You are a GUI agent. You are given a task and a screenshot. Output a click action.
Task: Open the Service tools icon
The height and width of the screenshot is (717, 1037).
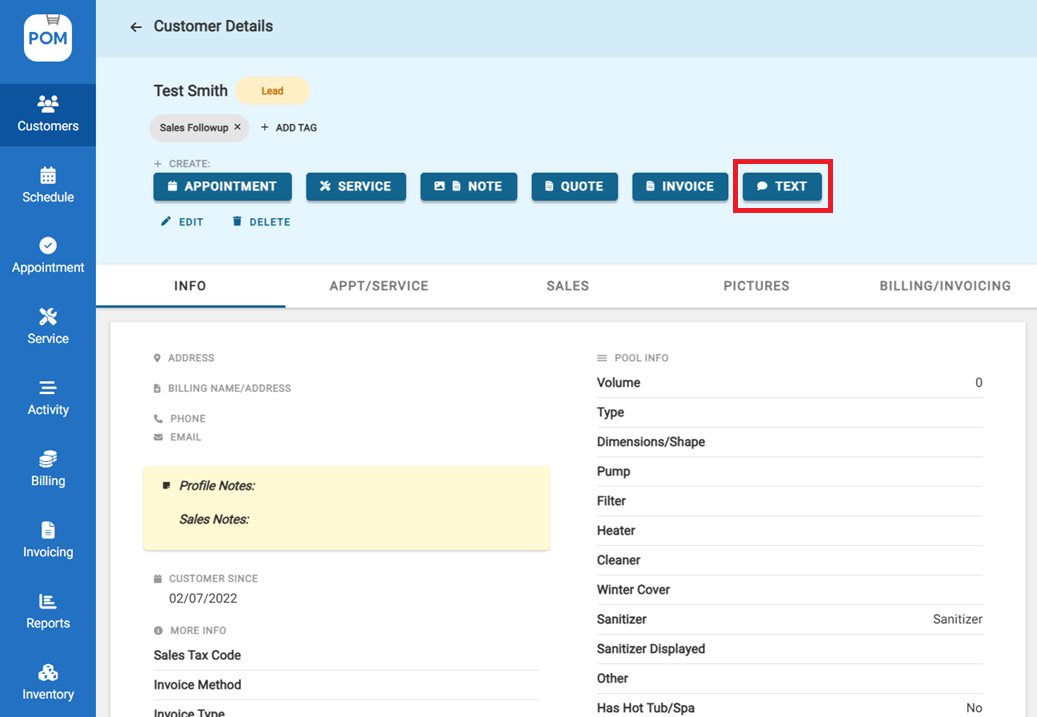[x=48, y=317]
